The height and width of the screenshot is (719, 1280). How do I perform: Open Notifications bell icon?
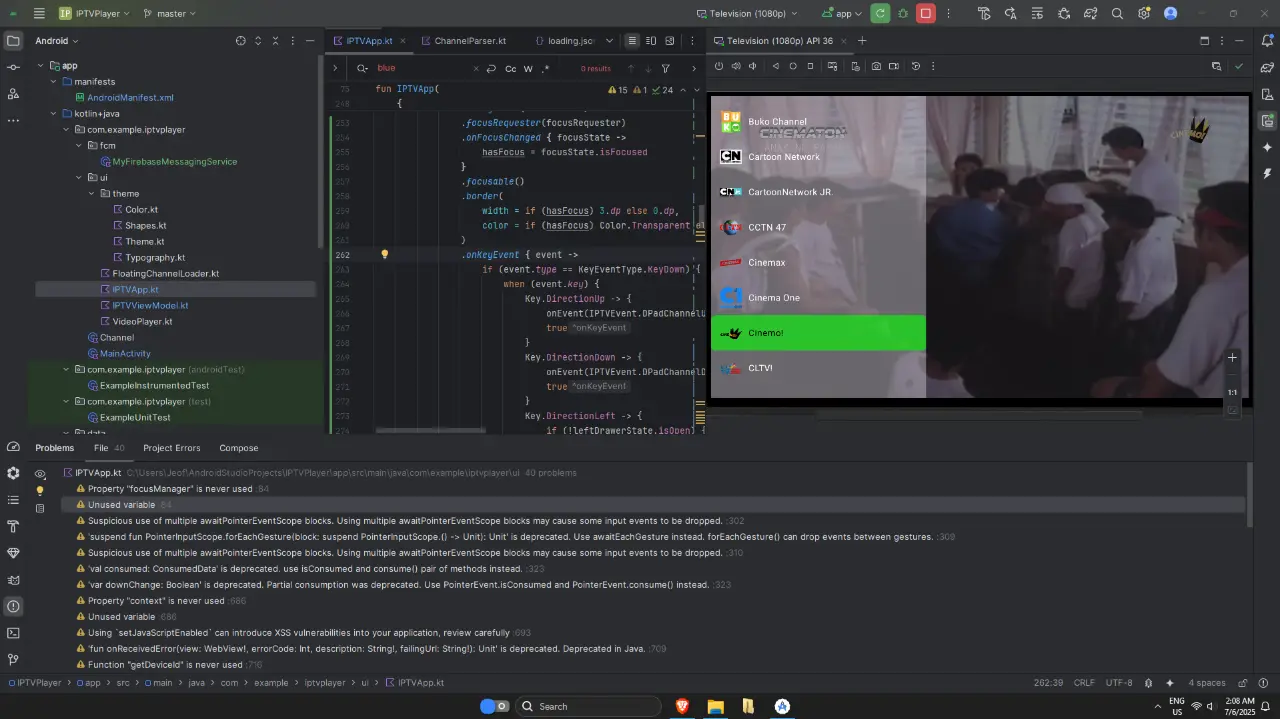click(1267, 41)
